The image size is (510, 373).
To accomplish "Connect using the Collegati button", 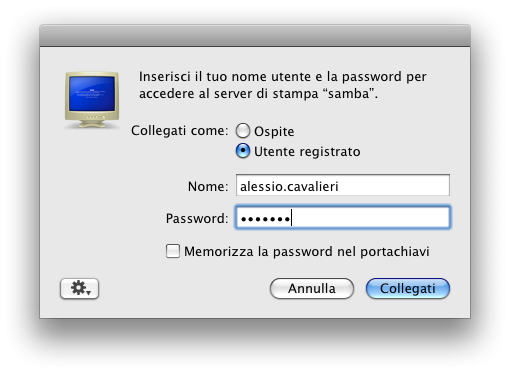I will pyautogui.click(x=408, y=288).
